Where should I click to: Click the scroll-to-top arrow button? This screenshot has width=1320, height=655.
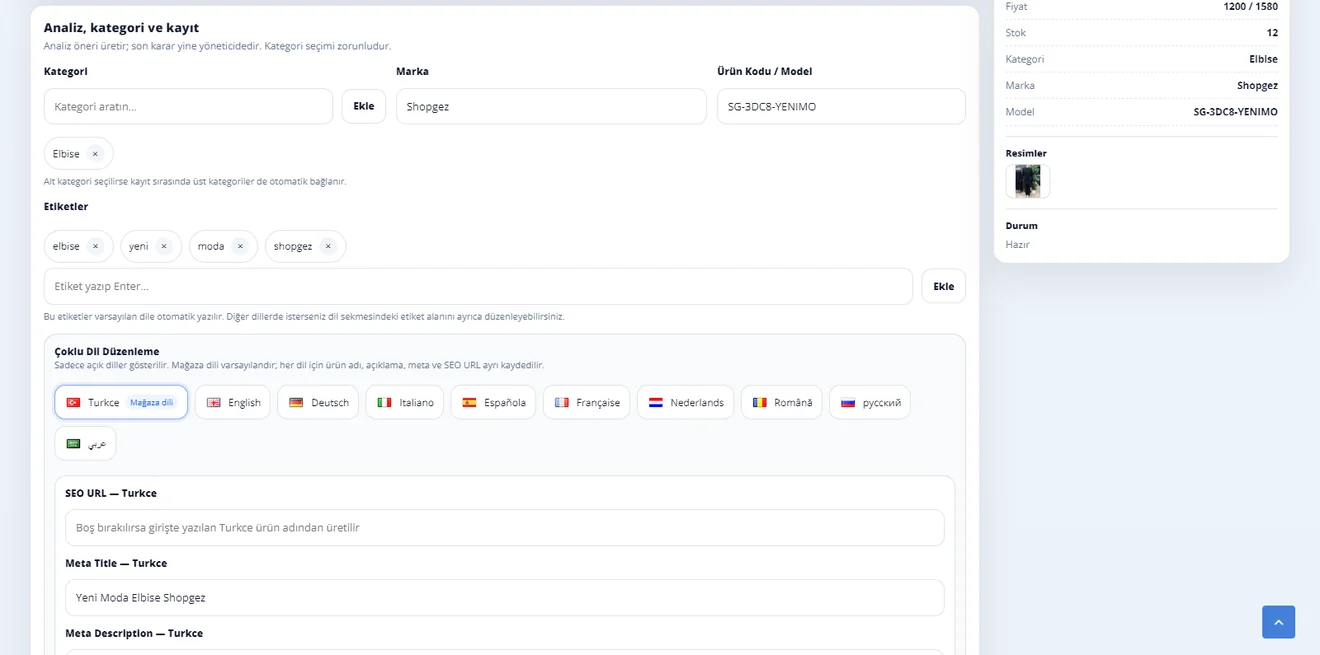(x=1278, y=622)
